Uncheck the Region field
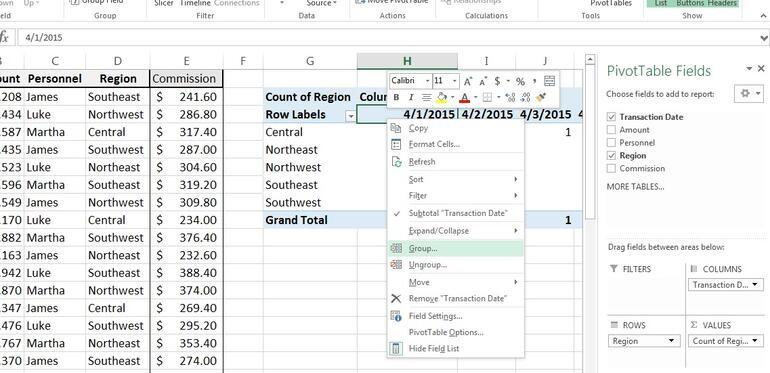The width and height of the screenshot is (770, 373). (x=611, y=156)
